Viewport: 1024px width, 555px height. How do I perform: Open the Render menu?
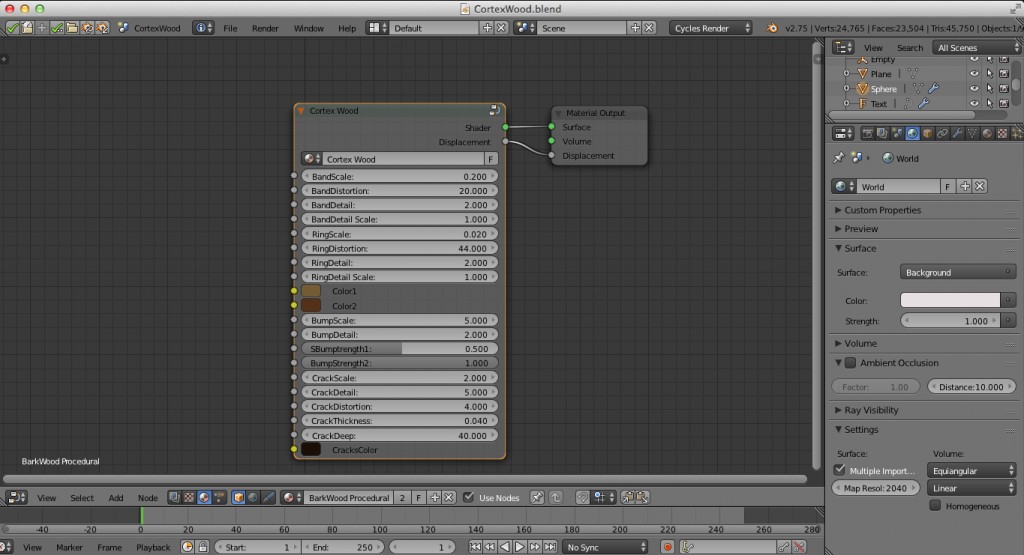pos(265,28)
